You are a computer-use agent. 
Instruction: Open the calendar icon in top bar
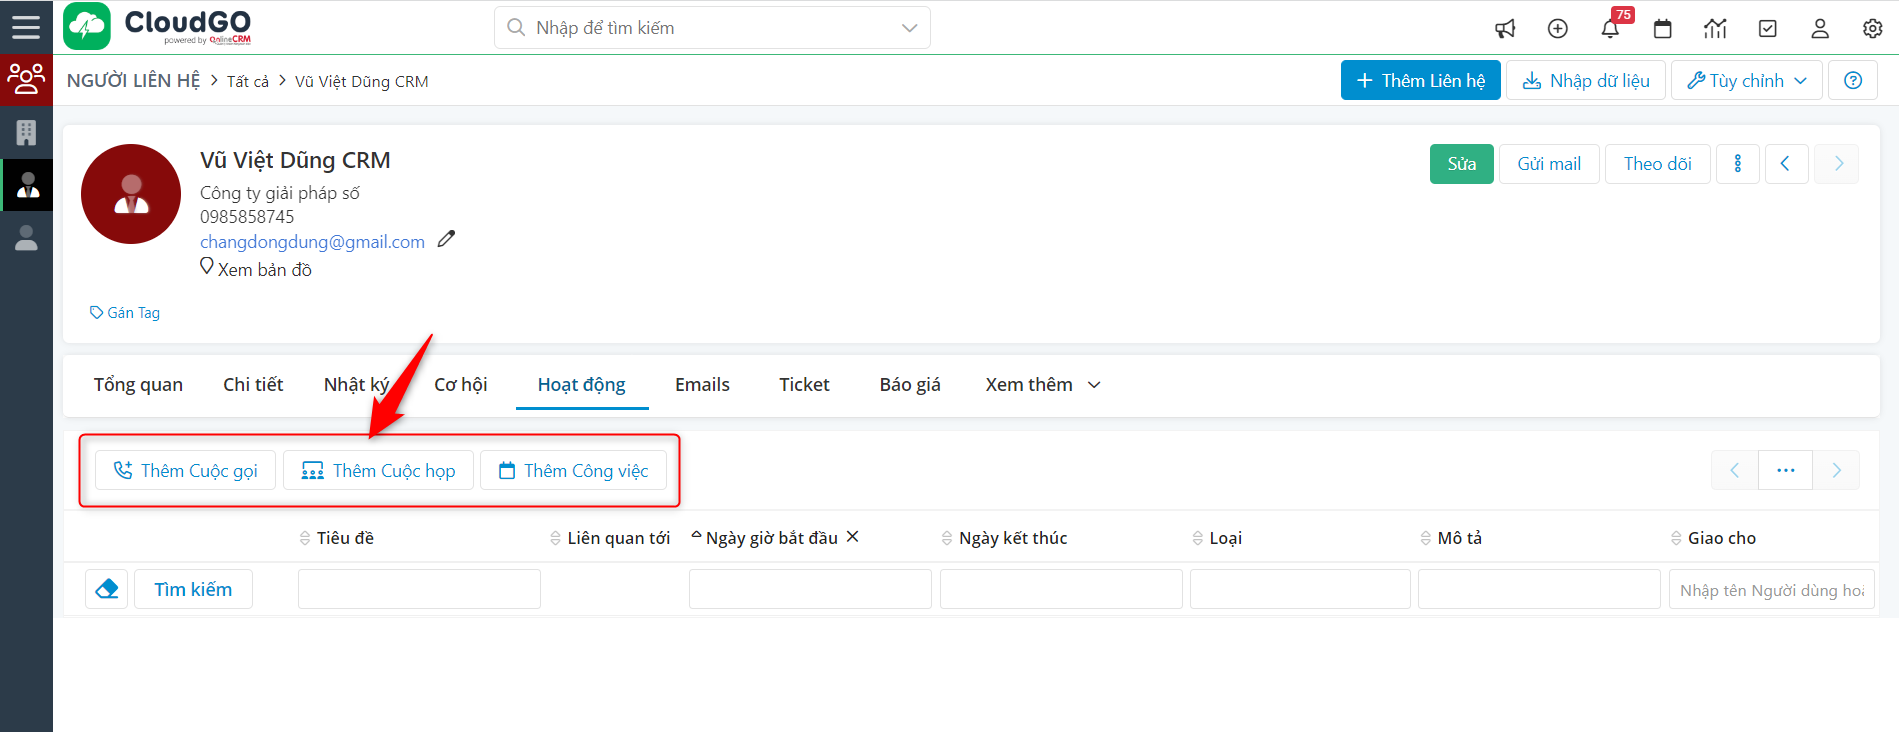[1663, 28]
